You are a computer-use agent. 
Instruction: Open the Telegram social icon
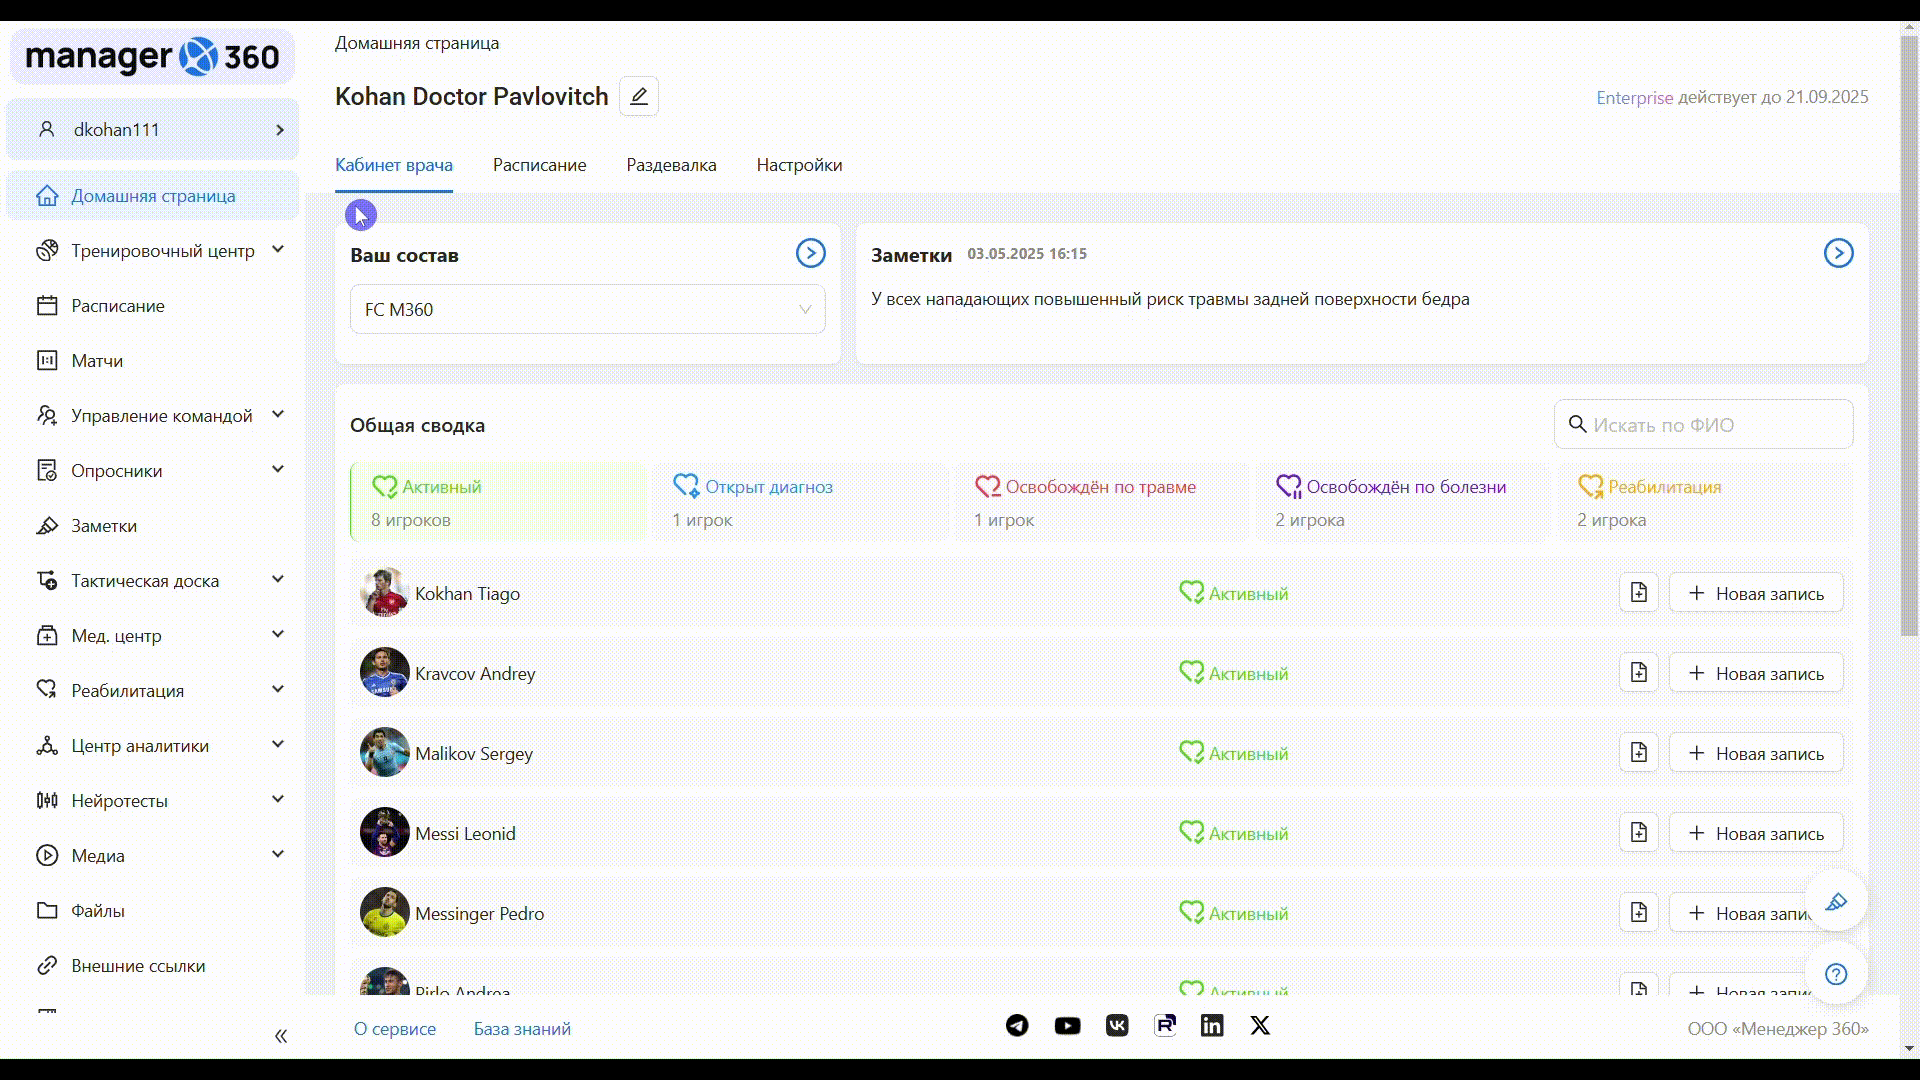1017,1026
